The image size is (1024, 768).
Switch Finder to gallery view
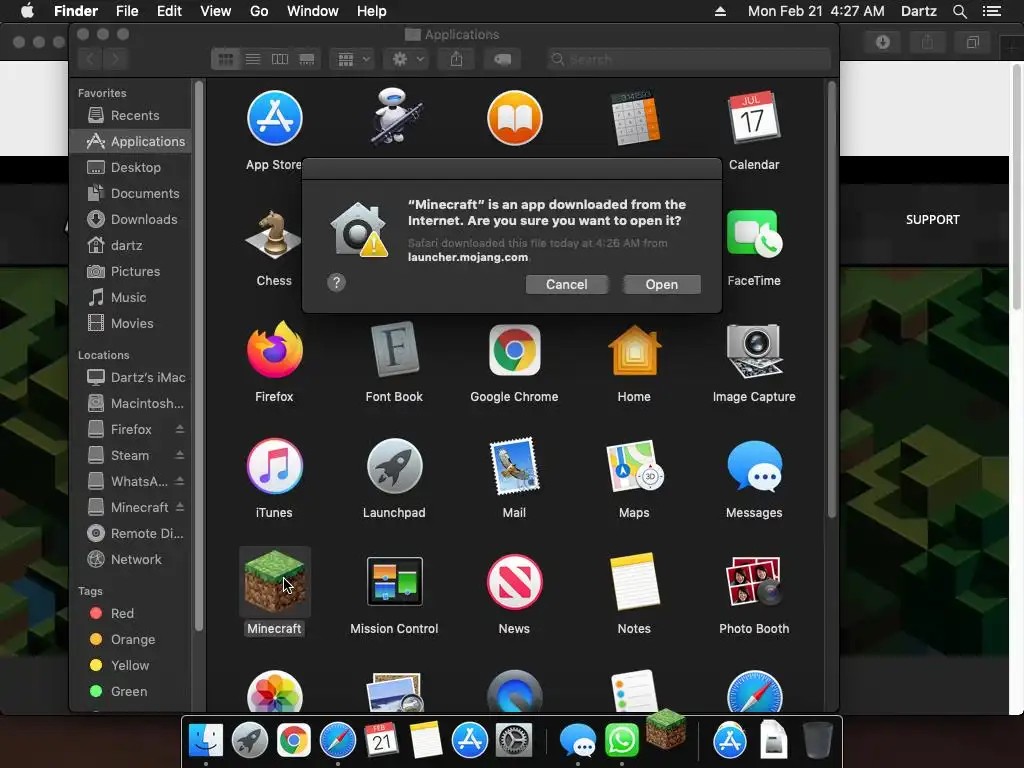click(x=307, y=59)
